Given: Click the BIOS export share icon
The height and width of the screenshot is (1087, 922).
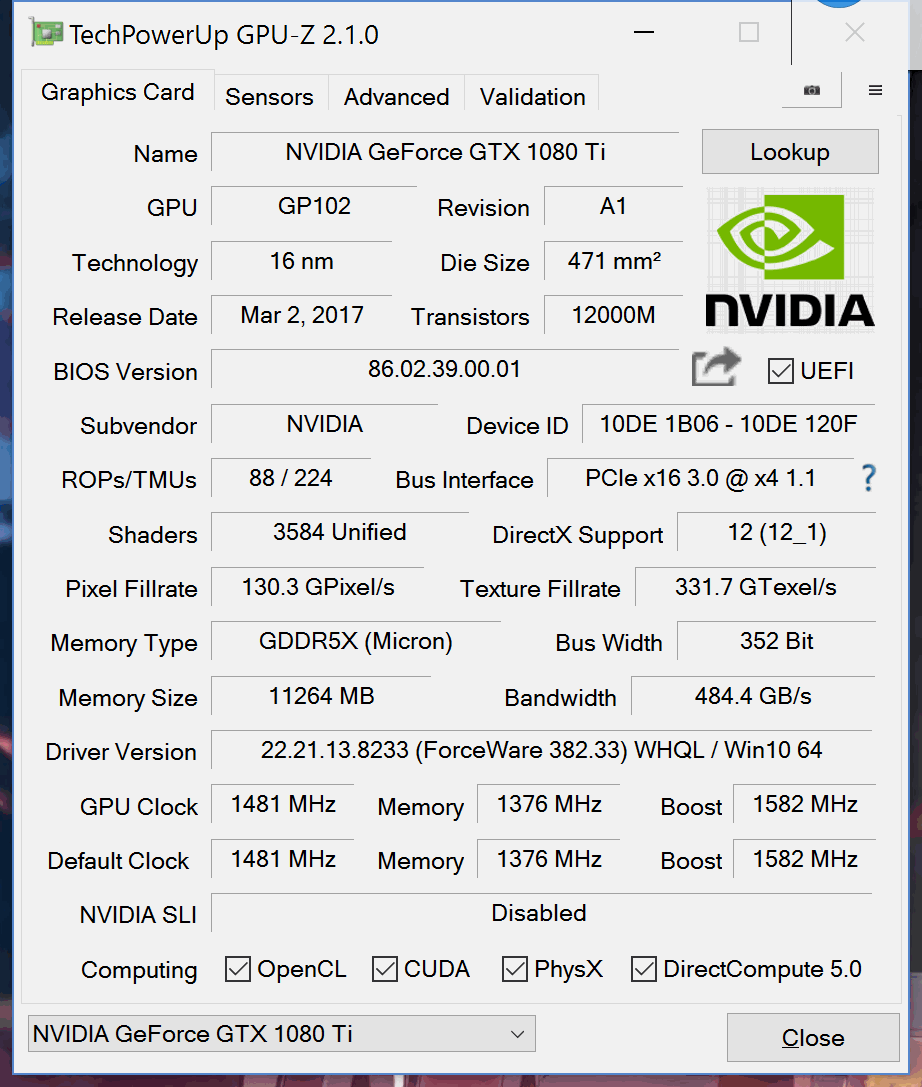Looking at the screenshot, I should [x=716, y=367].
